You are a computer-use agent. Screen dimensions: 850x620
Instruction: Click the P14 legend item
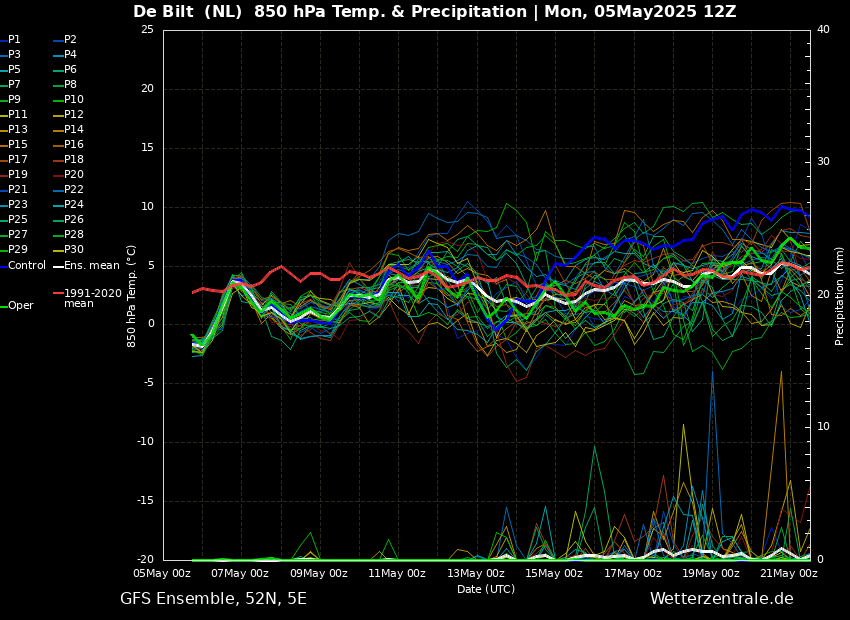click(x=74, y=130)
